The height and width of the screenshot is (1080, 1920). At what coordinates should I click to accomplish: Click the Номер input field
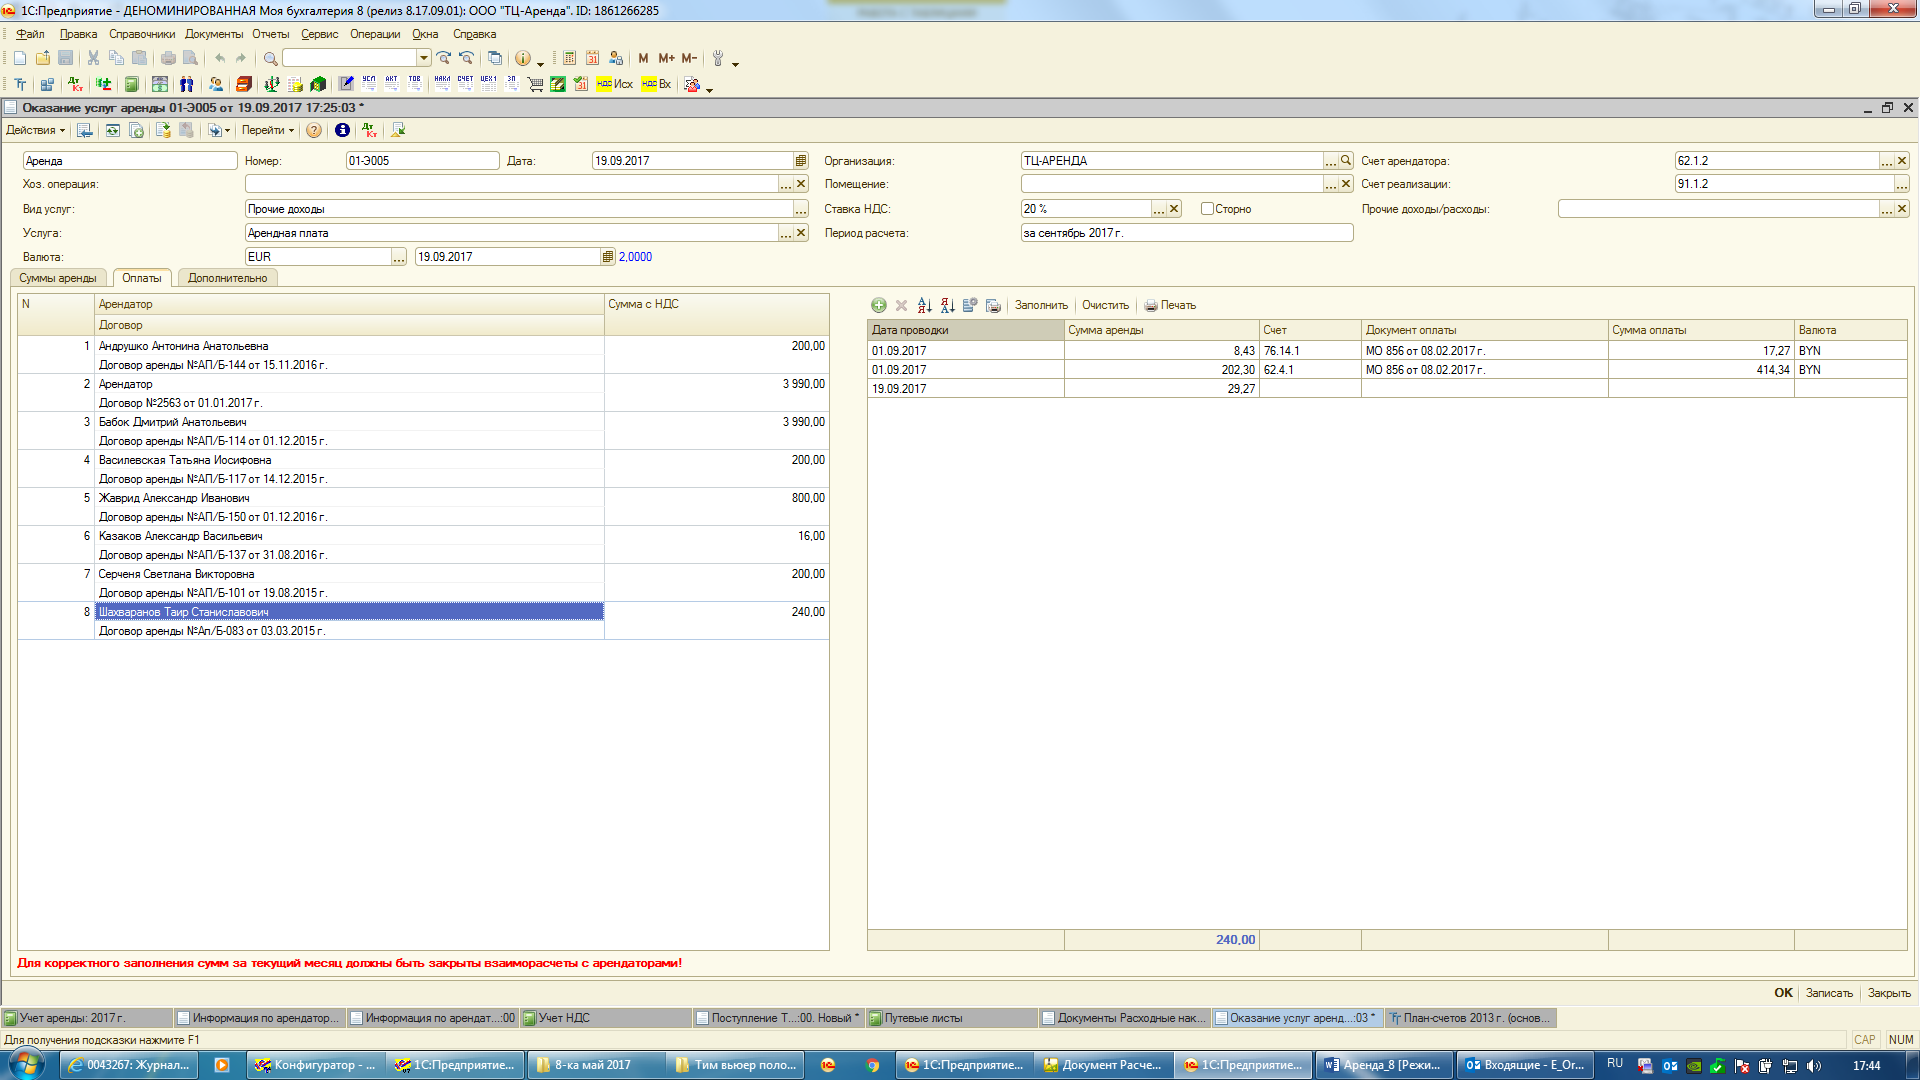coord(421,161)
